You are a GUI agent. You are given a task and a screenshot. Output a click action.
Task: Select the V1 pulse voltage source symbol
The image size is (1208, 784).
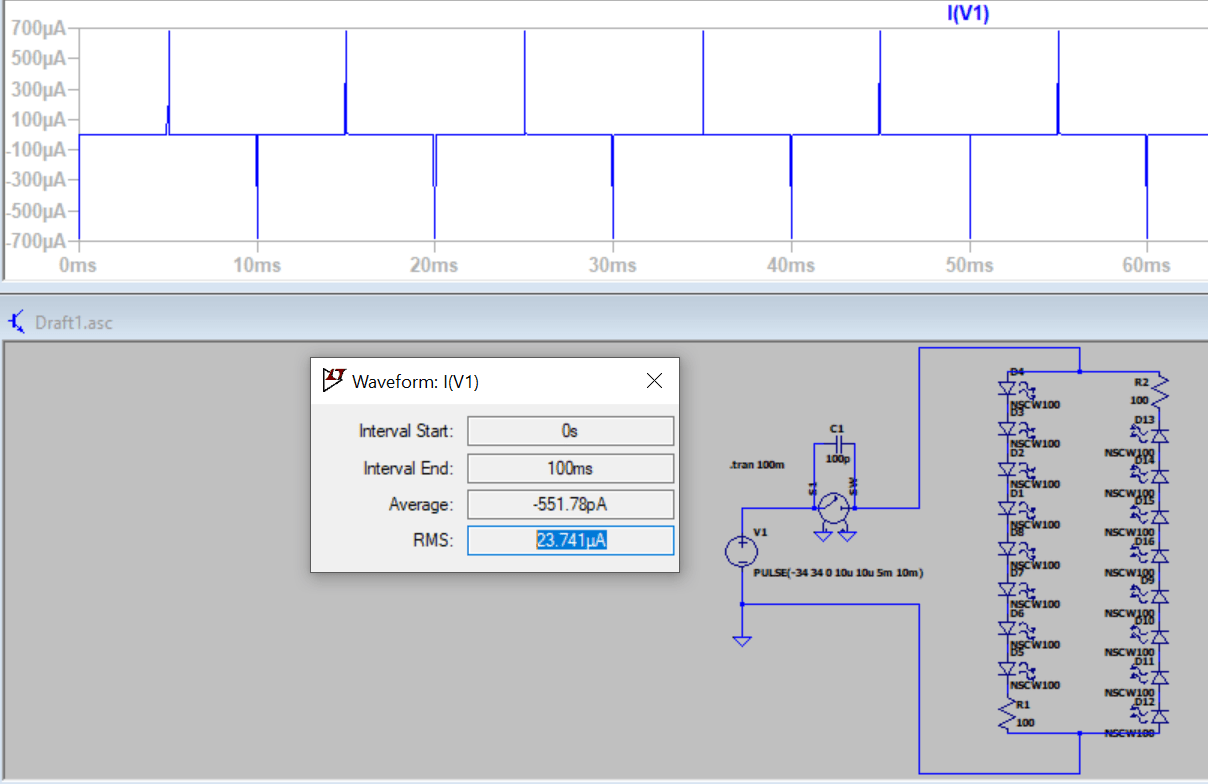pyautogui.click(x=741, y=551)
